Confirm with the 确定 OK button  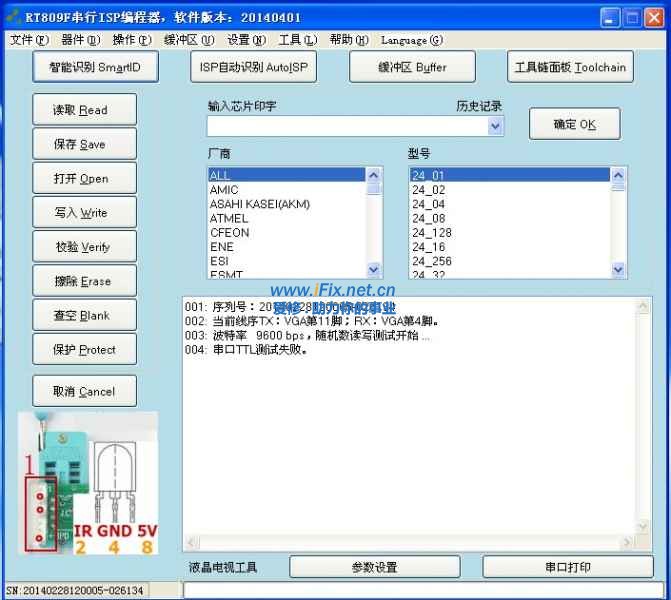tap(575, 124)
